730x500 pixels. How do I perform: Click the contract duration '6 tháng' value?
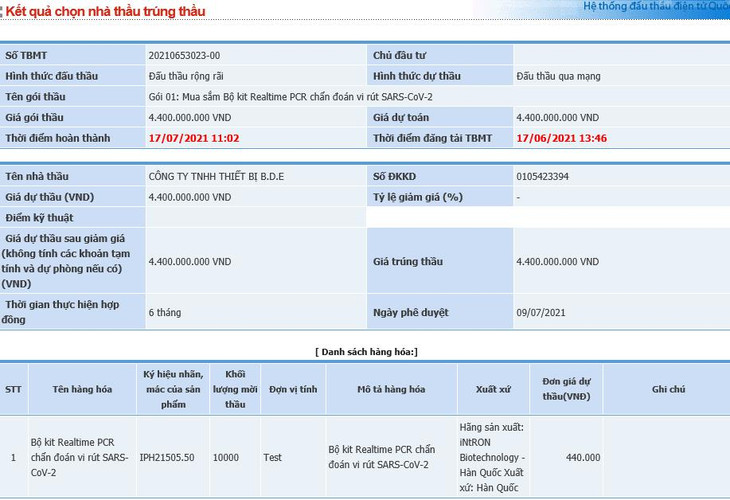pyautogui.click(x=165, y=313)
